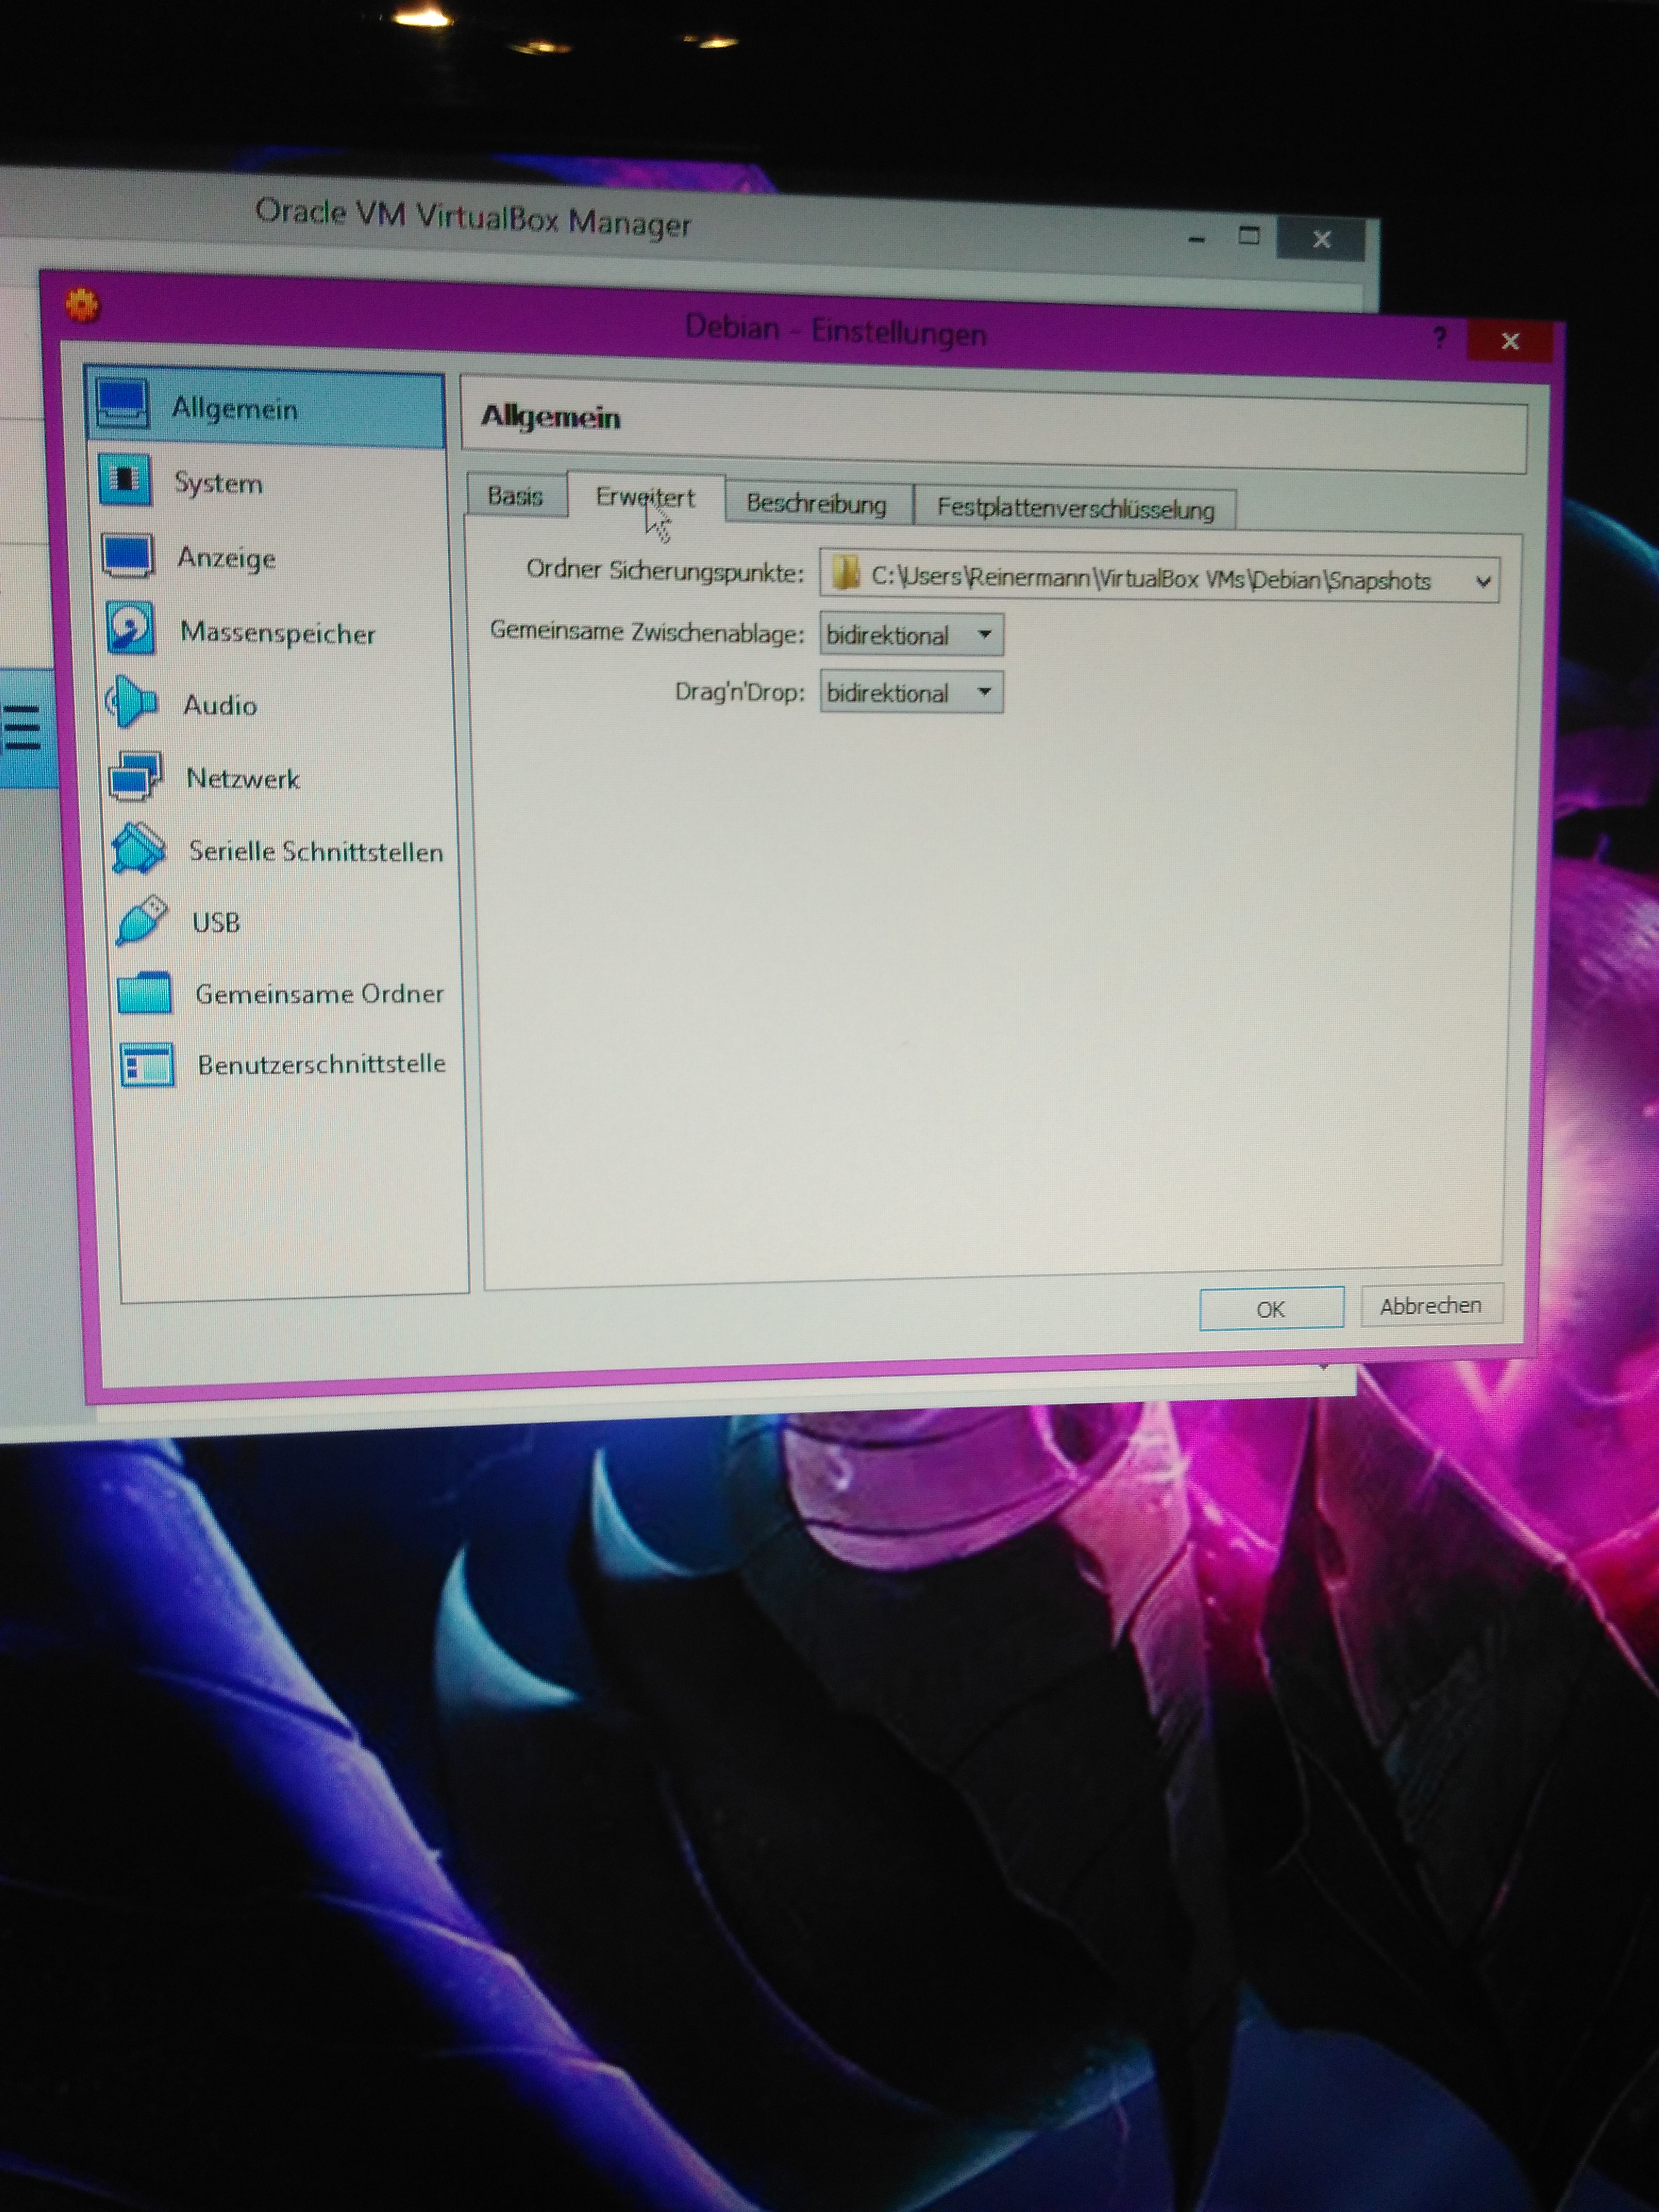
Task: Open the USB plug icon
Action: (141, 920)
